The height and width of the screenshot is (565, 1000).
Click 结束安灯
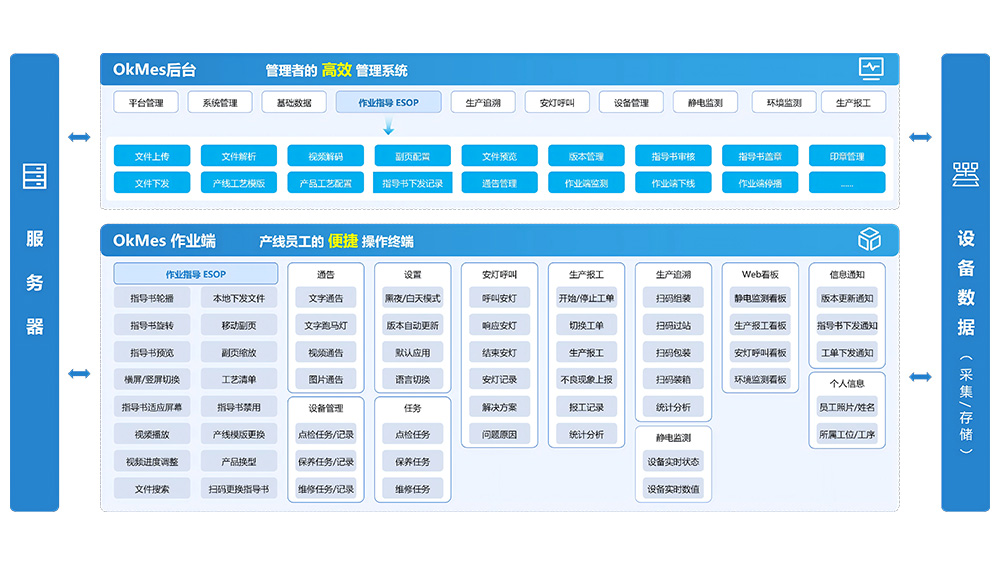pyautogui.click(x=499, y=353)
